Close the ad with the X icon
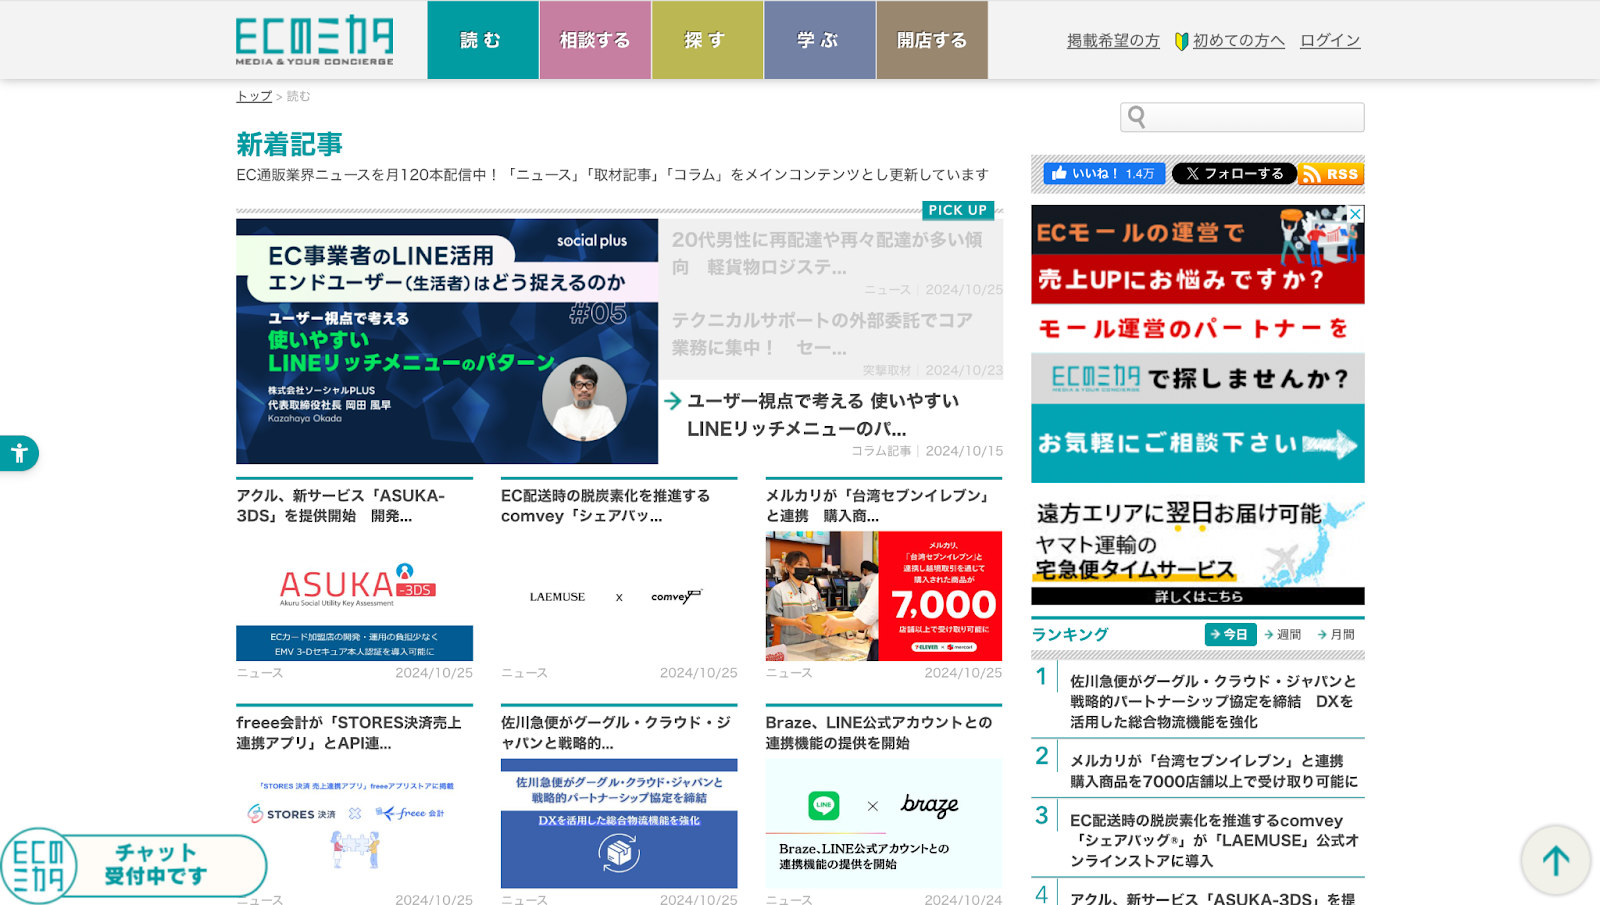This screenshot has width=1600, height=905. pos(1355,214)
